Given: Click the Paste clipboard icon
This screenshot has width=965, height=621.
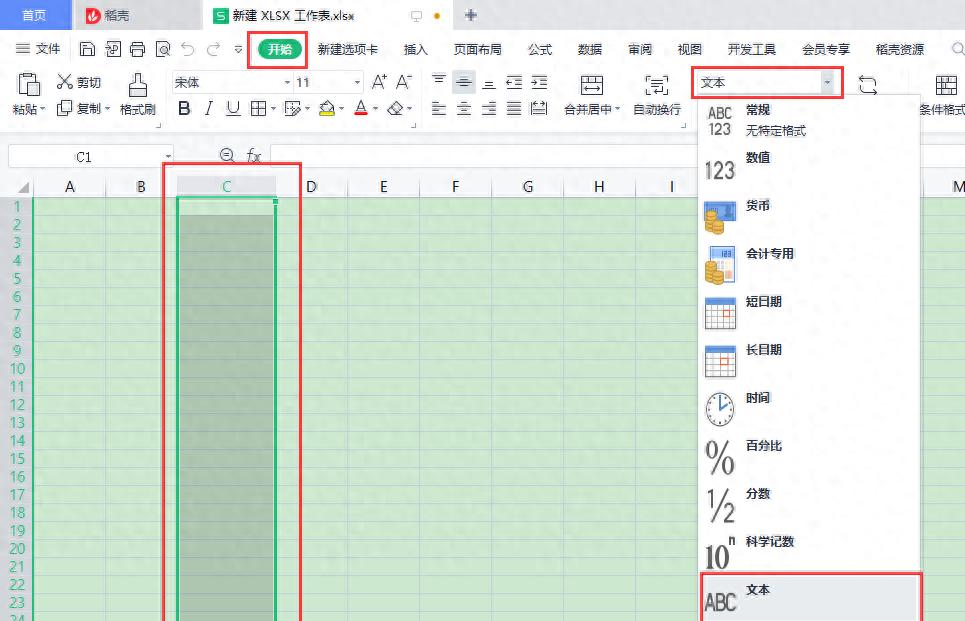Looking at the screenshot, I should 28,85.
